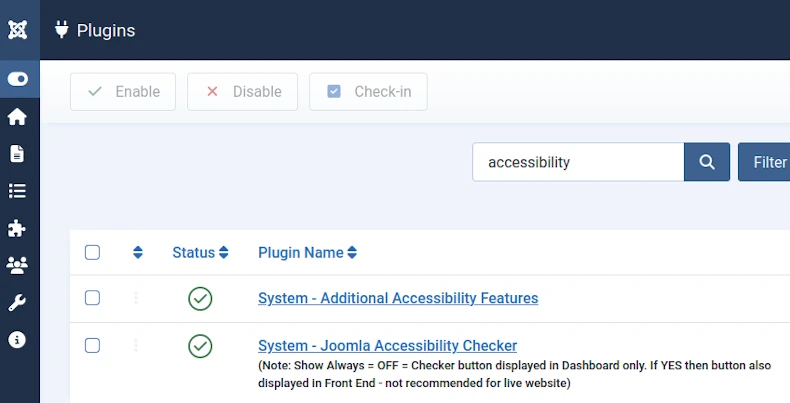Sort the list by ordering column arrows
Image resolution: width=790 pixels, height=403 pixels.
(138, 253)
